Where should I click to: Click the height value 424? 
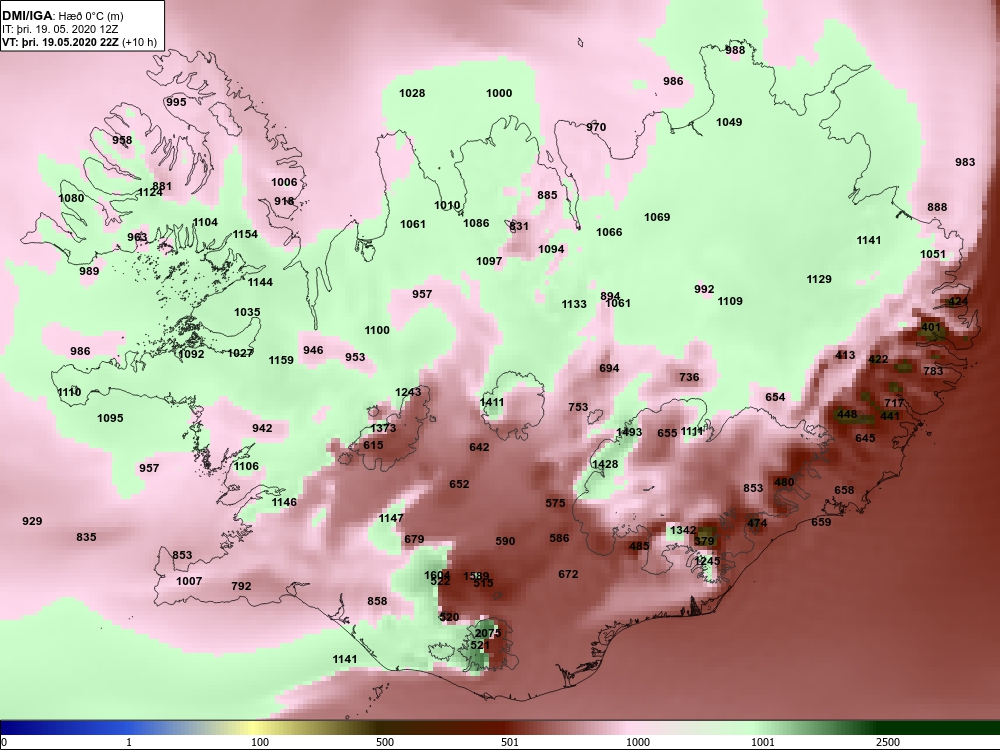(x=959, y=301)
